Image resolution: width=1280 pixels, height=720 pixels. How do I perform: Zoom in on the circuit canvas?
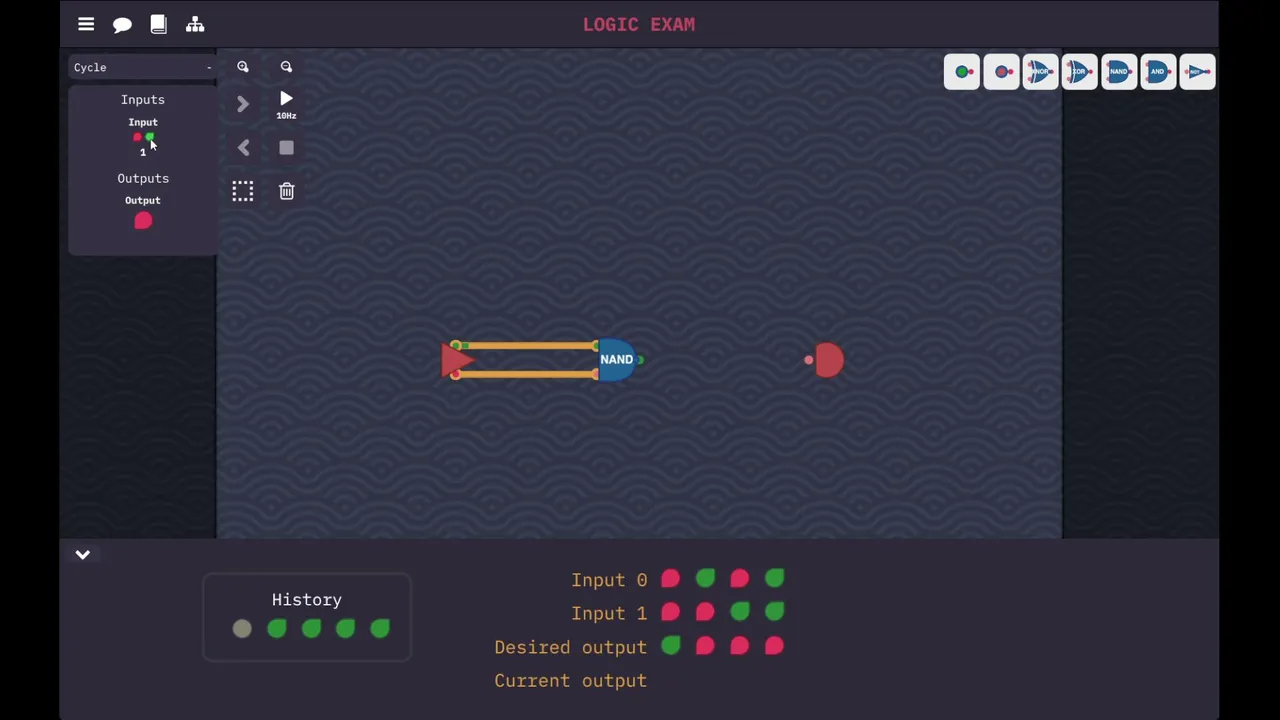tap(243, 67)
